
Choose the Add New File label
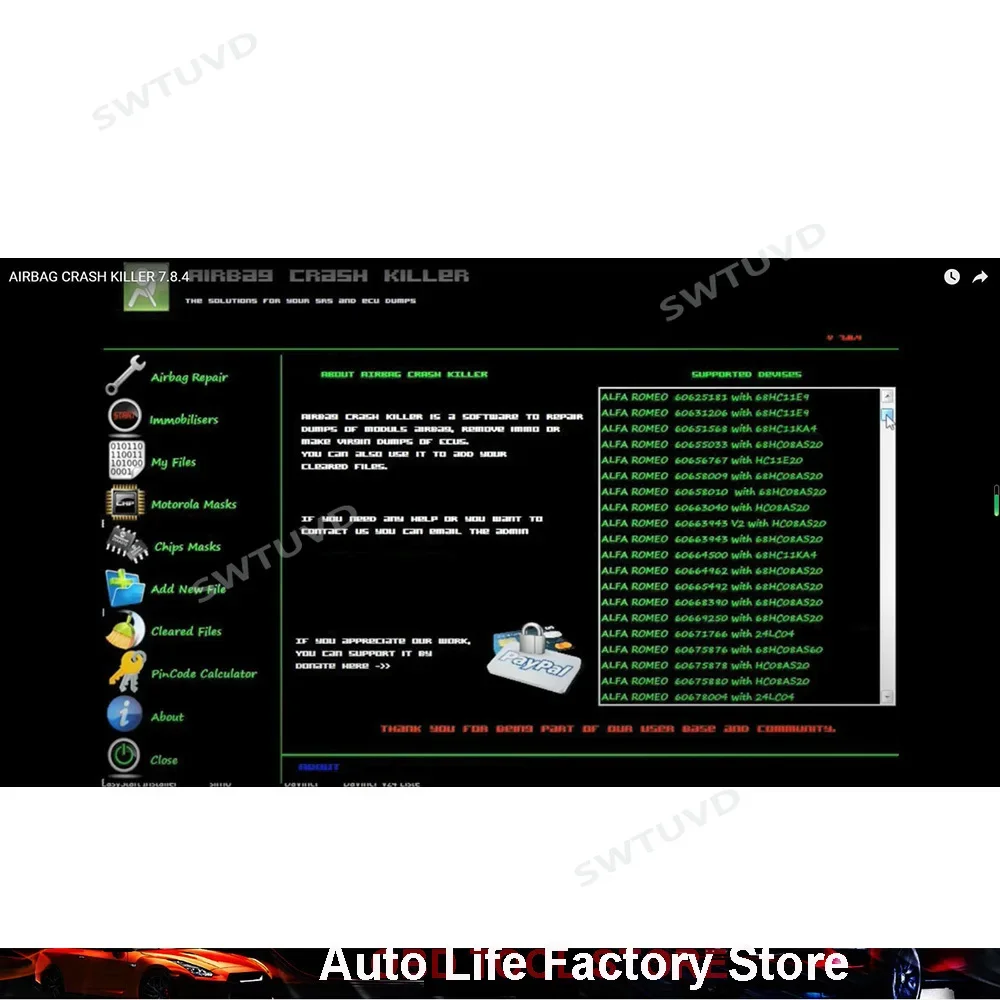pos(188,589)
